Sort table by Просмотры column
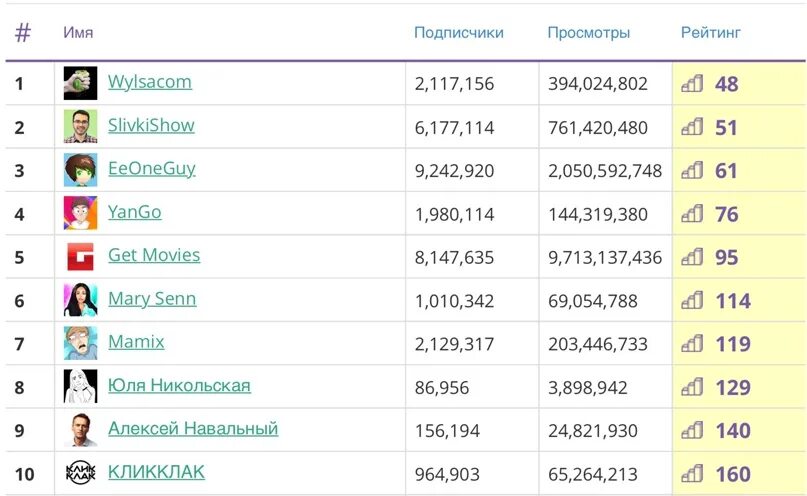This screenshot has height=496, width=807. (588, 32)
